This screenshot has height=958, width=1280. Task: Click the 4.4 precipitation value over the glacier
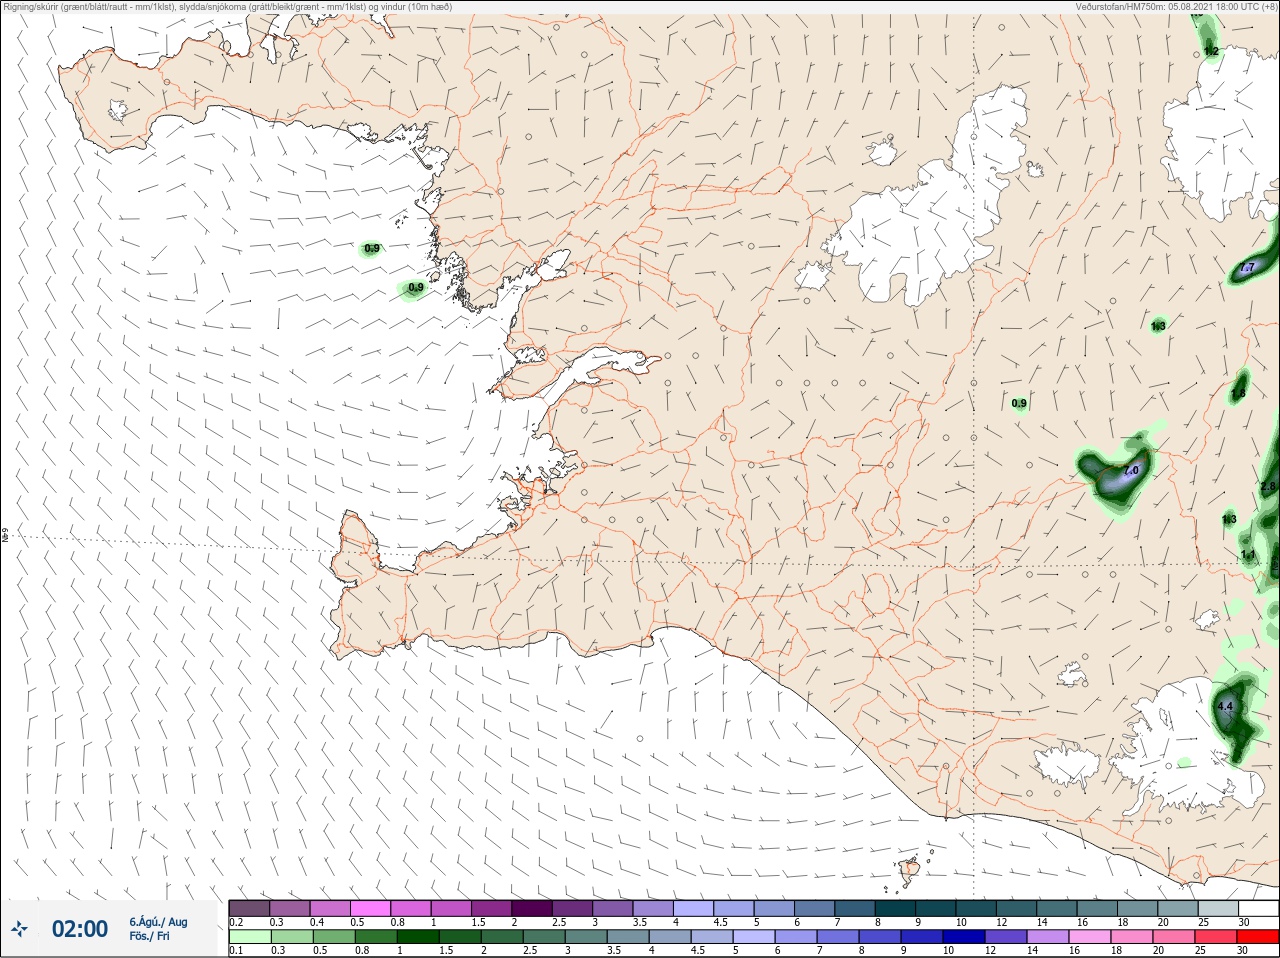pos(1226,707)
